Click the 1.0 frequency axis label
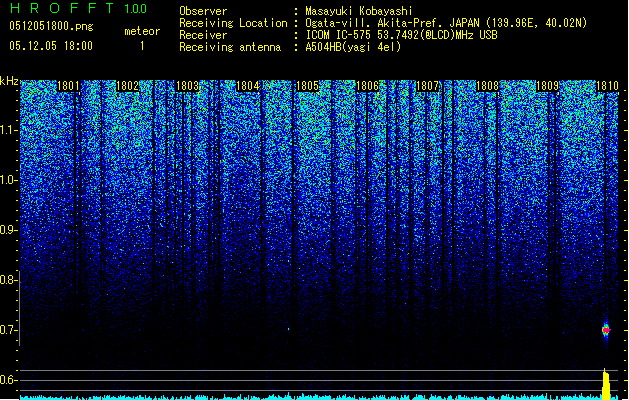 [x=9, y=180]
